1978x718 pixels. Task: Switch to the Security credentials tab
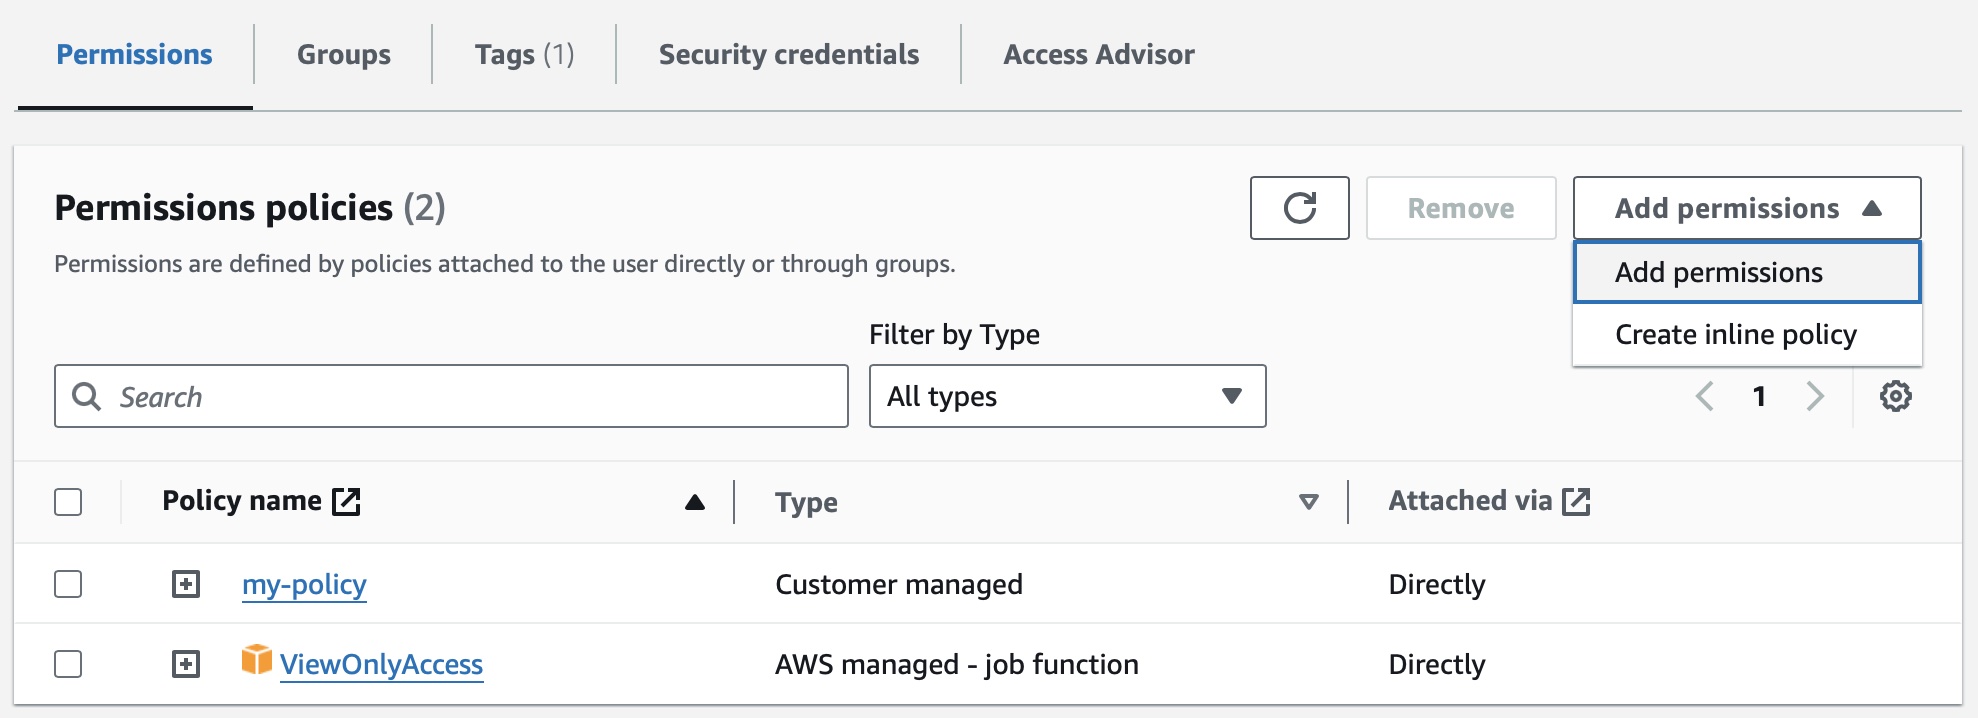[788, 54]
